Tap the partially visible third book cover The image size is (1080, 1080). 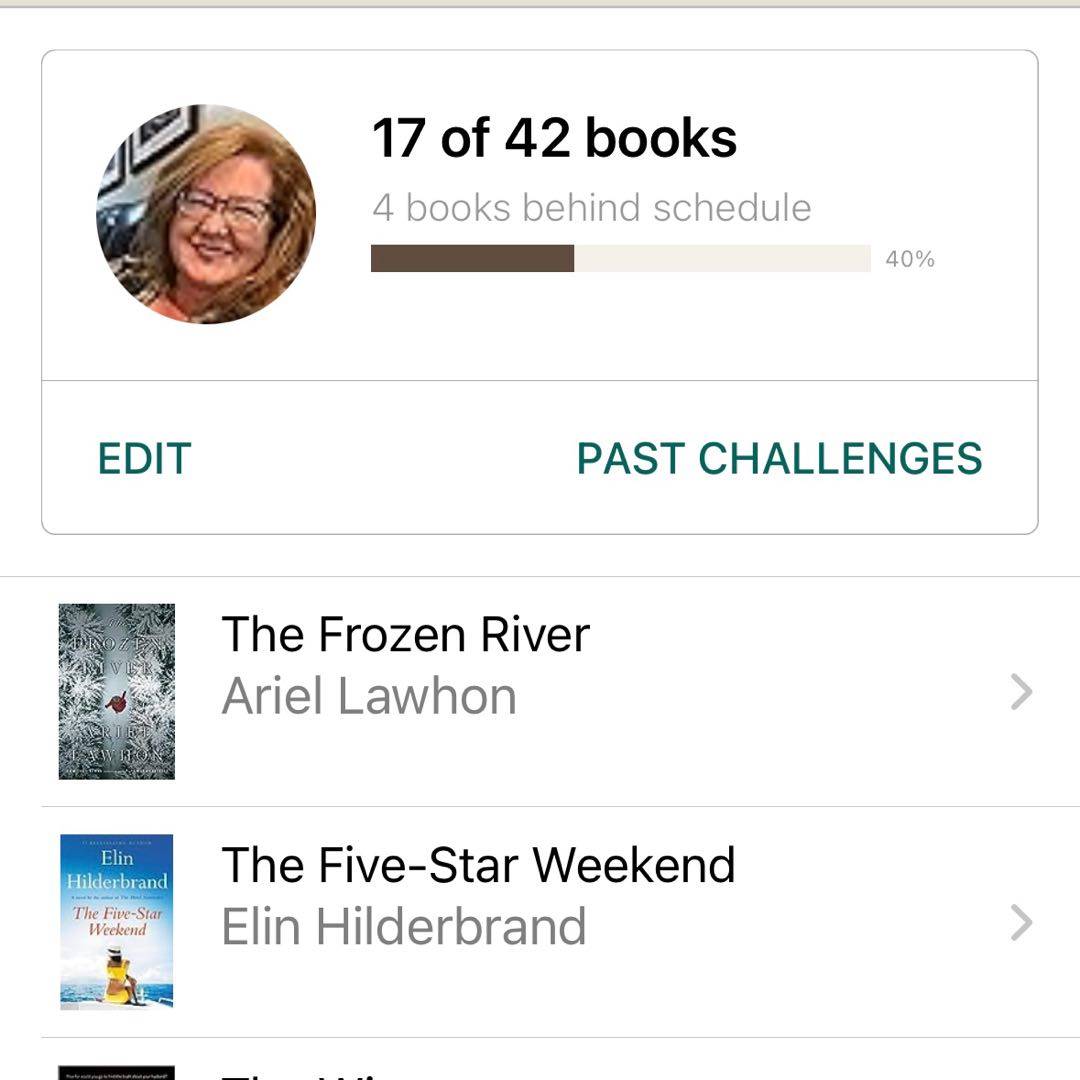(117, 1072)
